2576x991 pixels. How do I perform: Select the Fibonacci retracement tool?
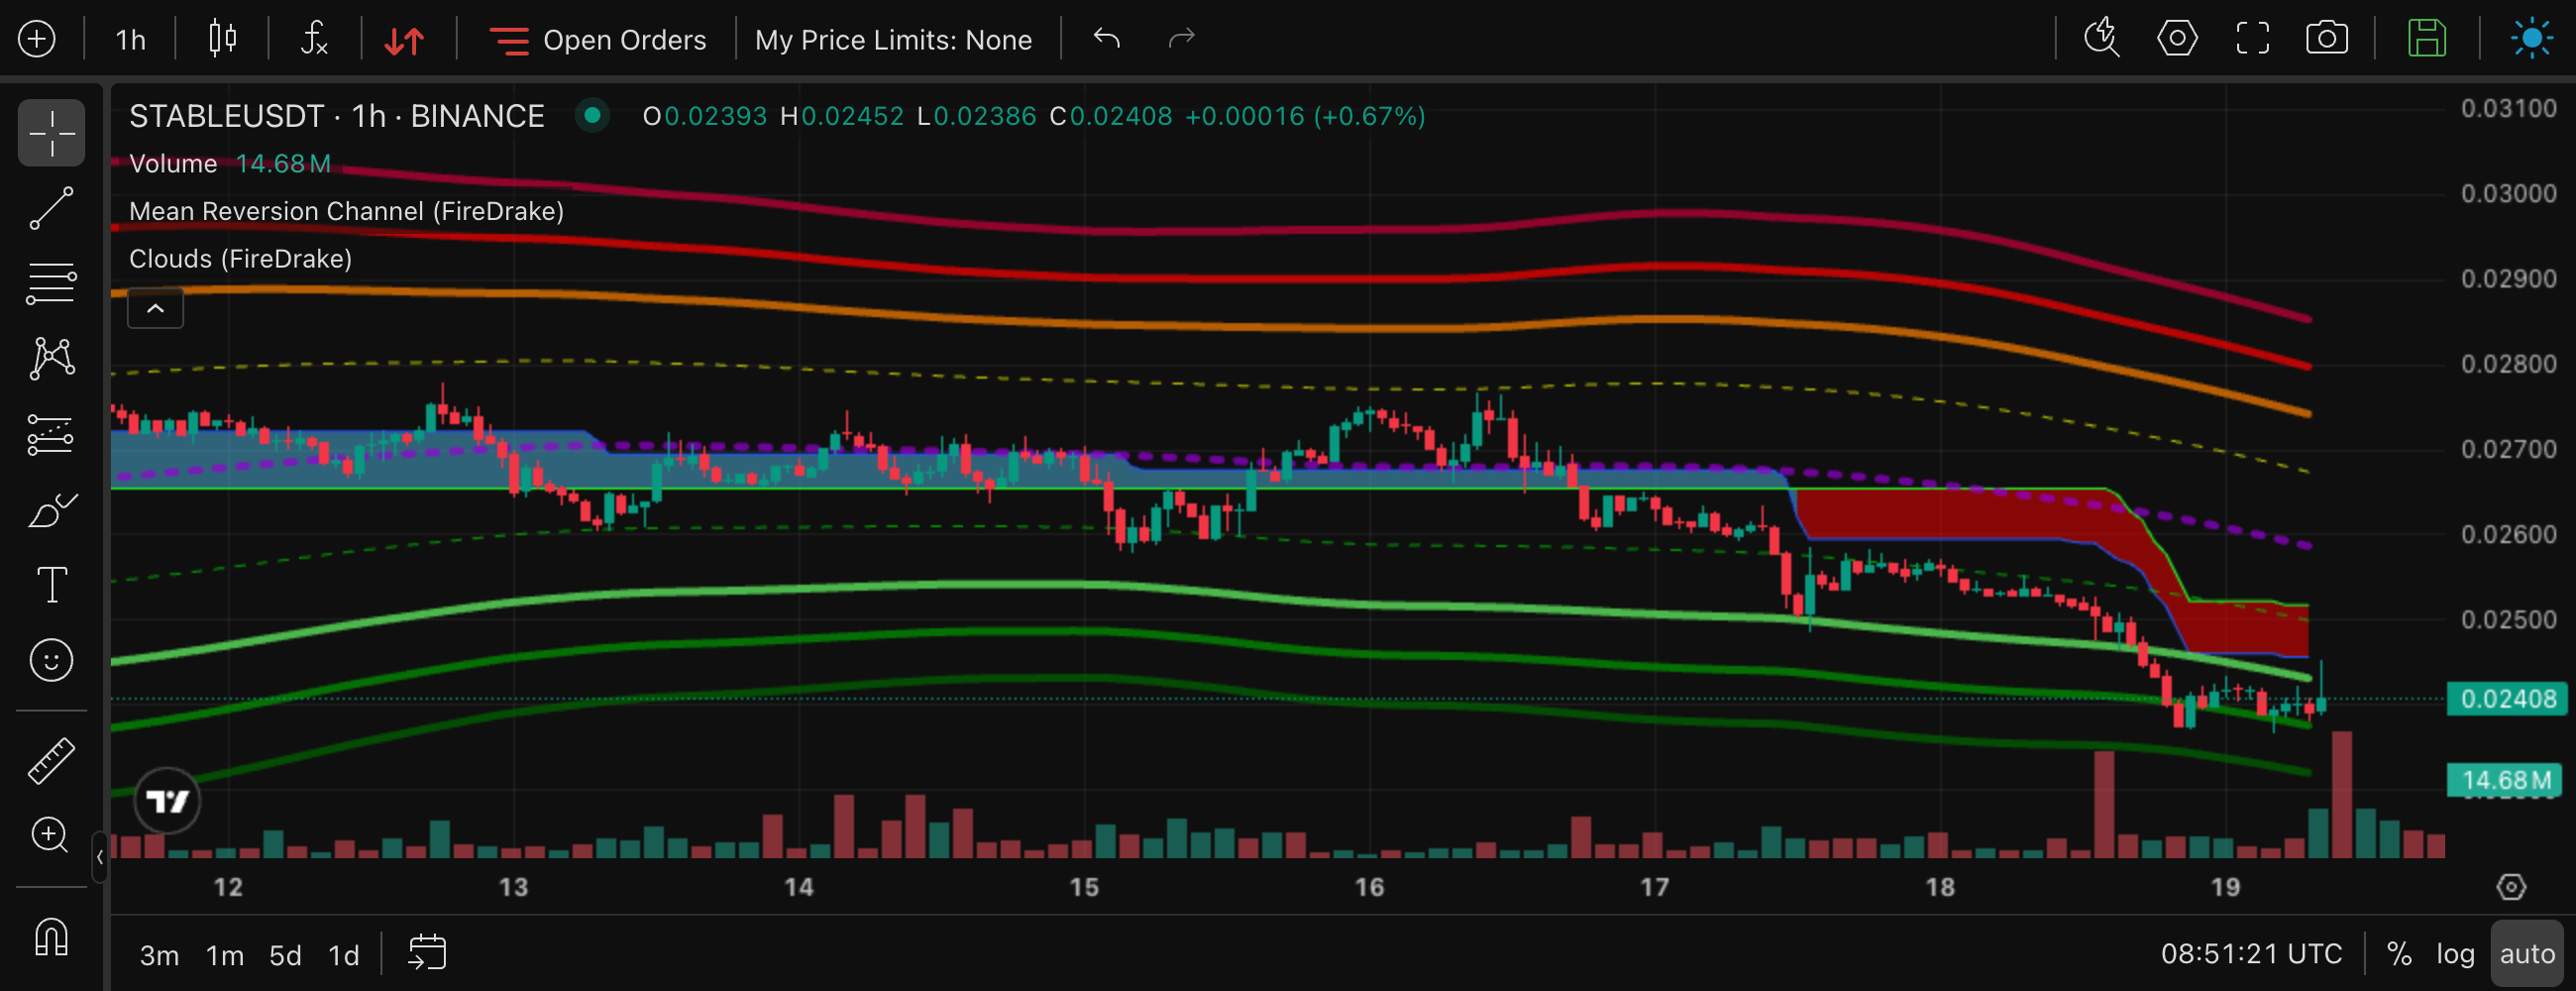coord(51,283)
